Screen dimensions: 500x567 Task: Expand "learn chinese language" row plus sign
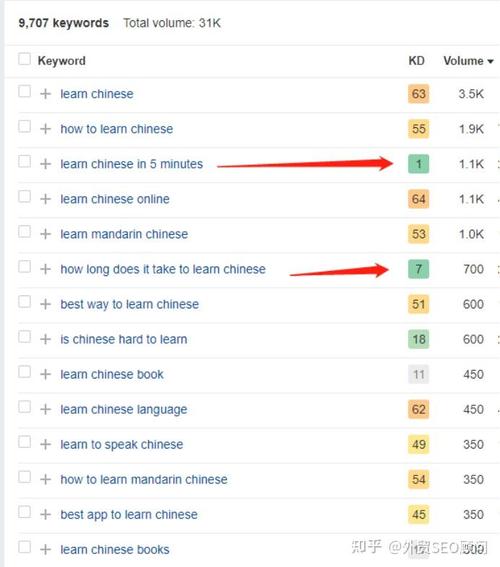pos(45,409)
